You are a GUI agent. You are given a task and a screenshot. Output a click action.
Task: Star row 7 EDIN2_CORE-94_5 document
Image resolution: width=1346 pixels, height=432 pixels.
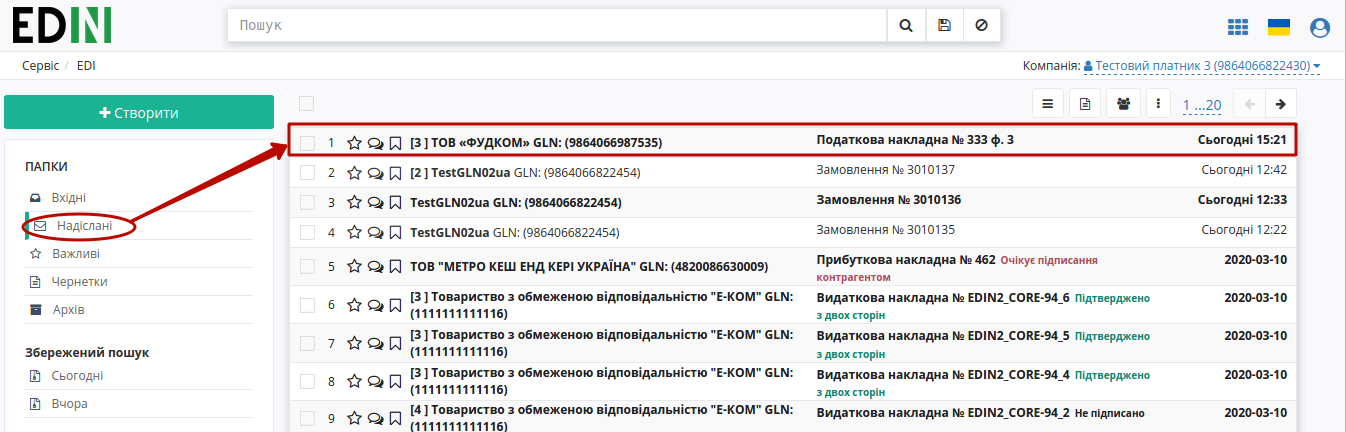coord(354,343)
